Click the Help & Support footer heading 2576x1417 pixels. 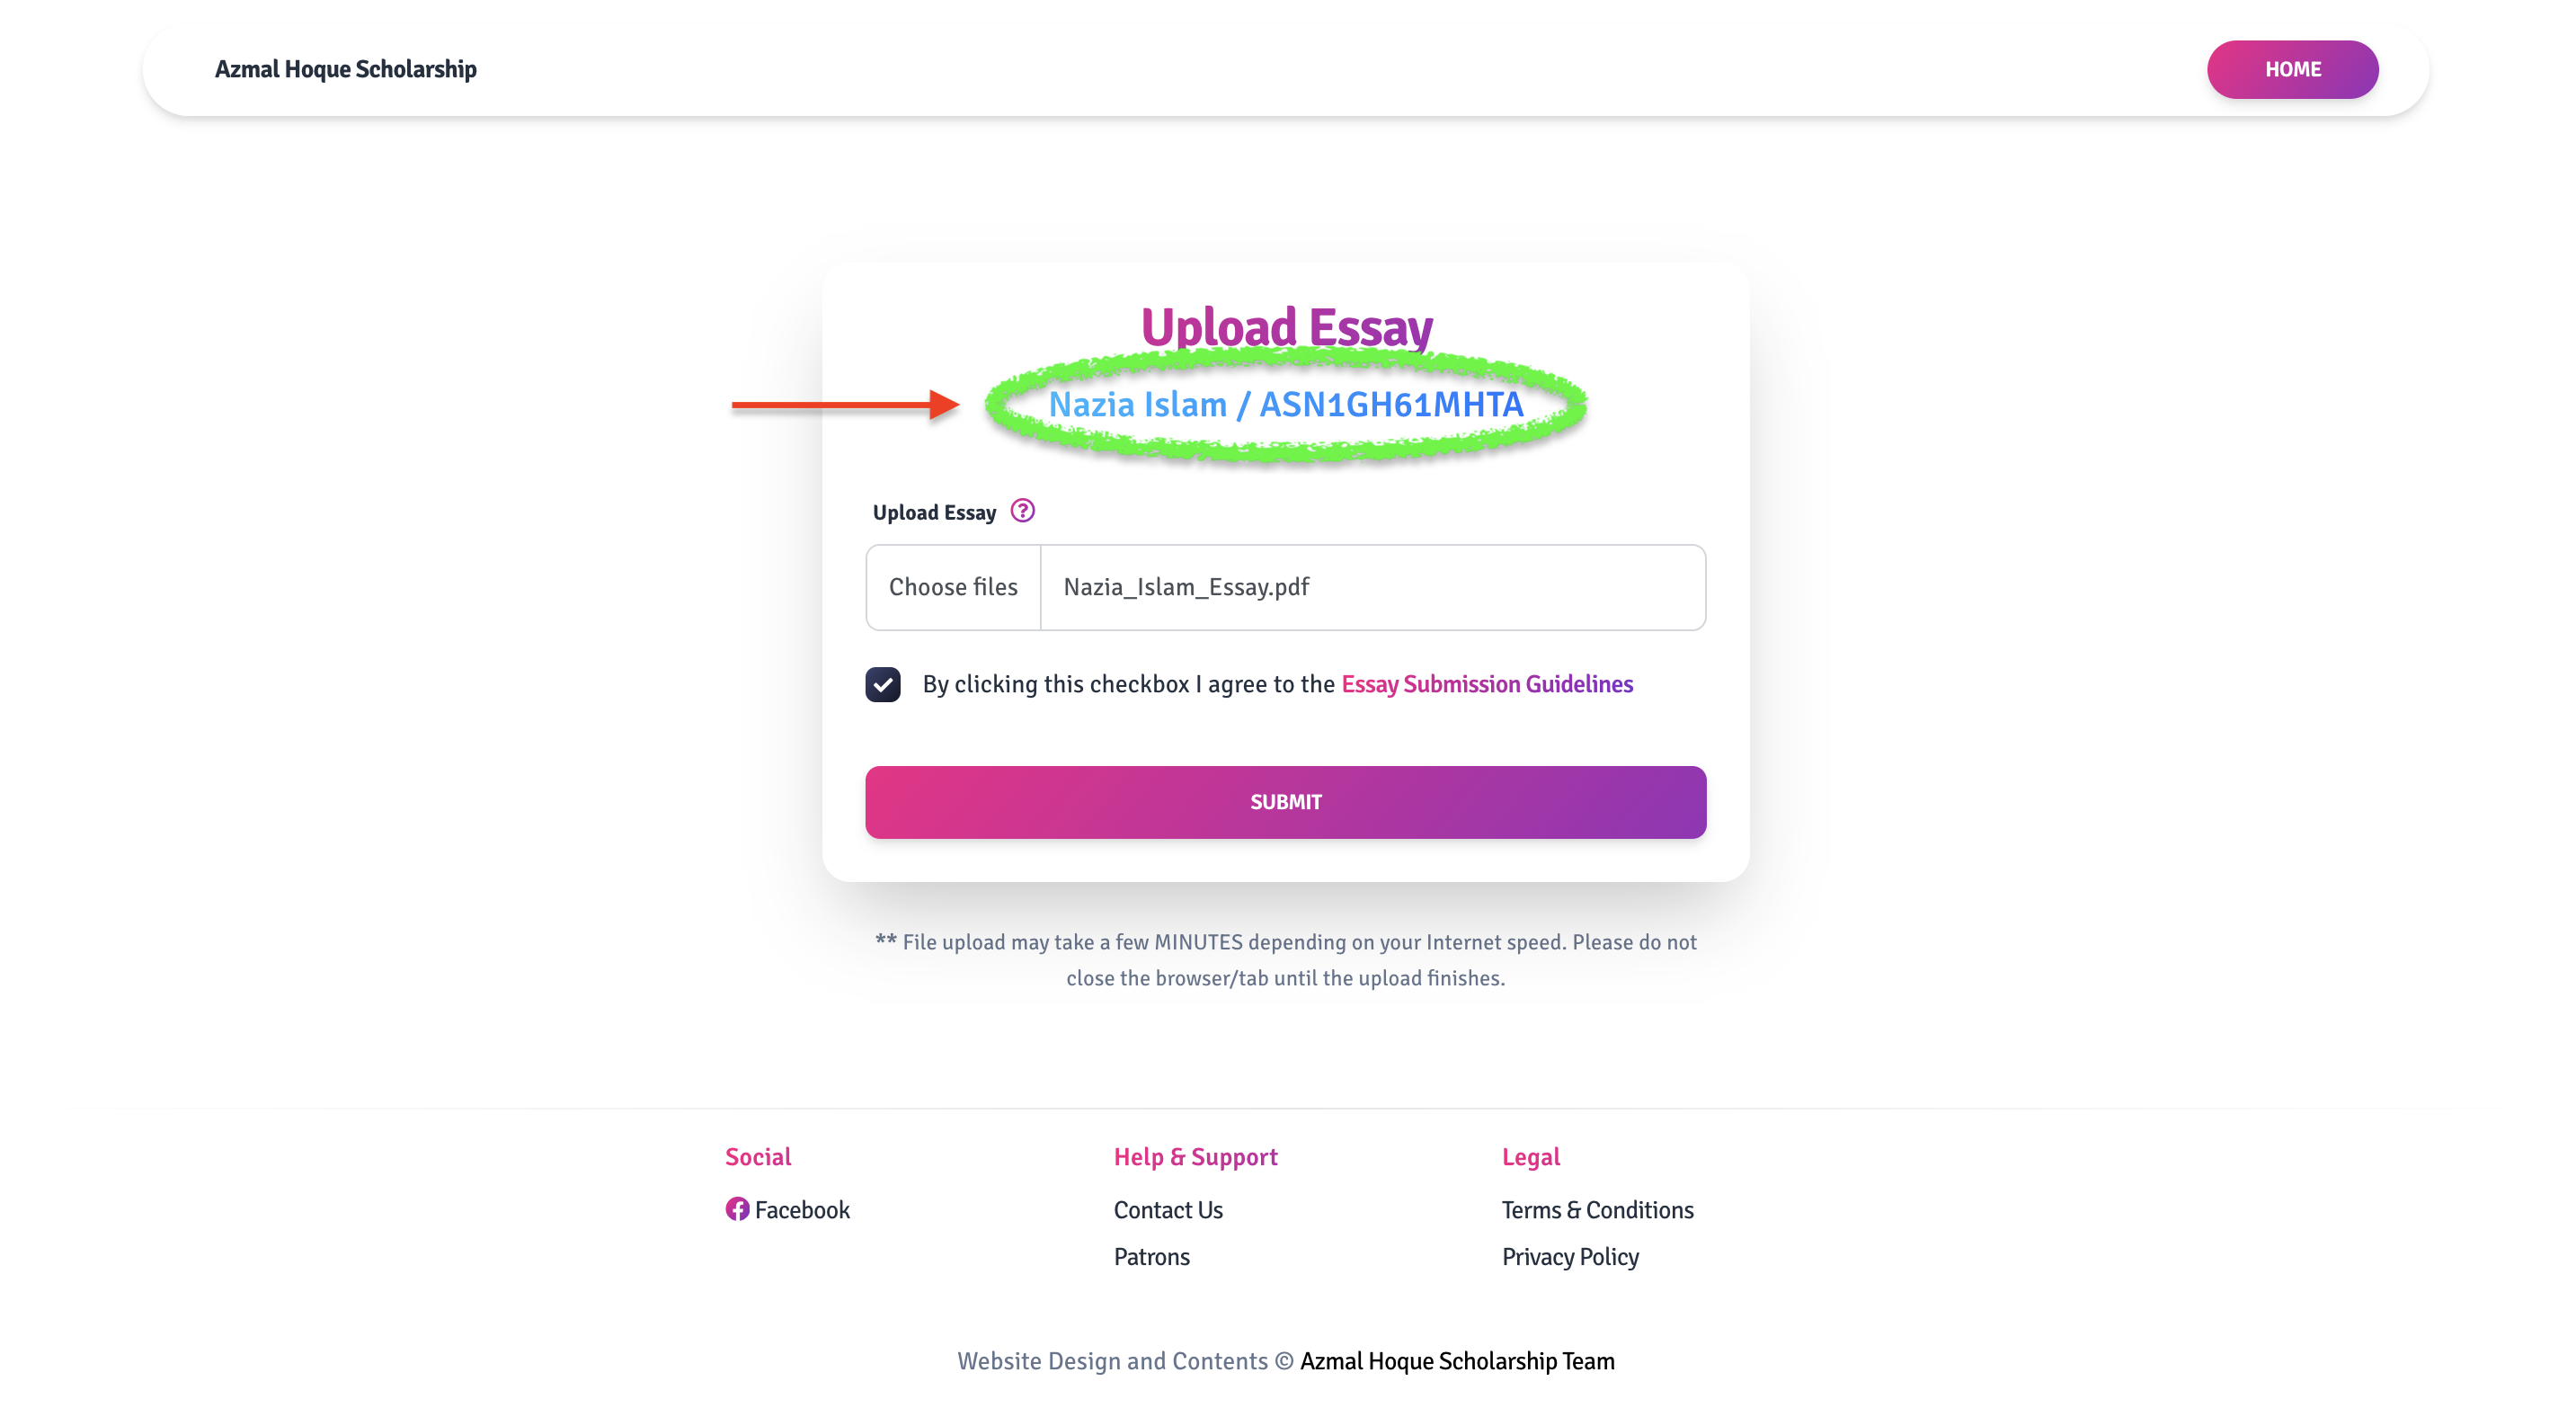[x=1195, y=1157]
